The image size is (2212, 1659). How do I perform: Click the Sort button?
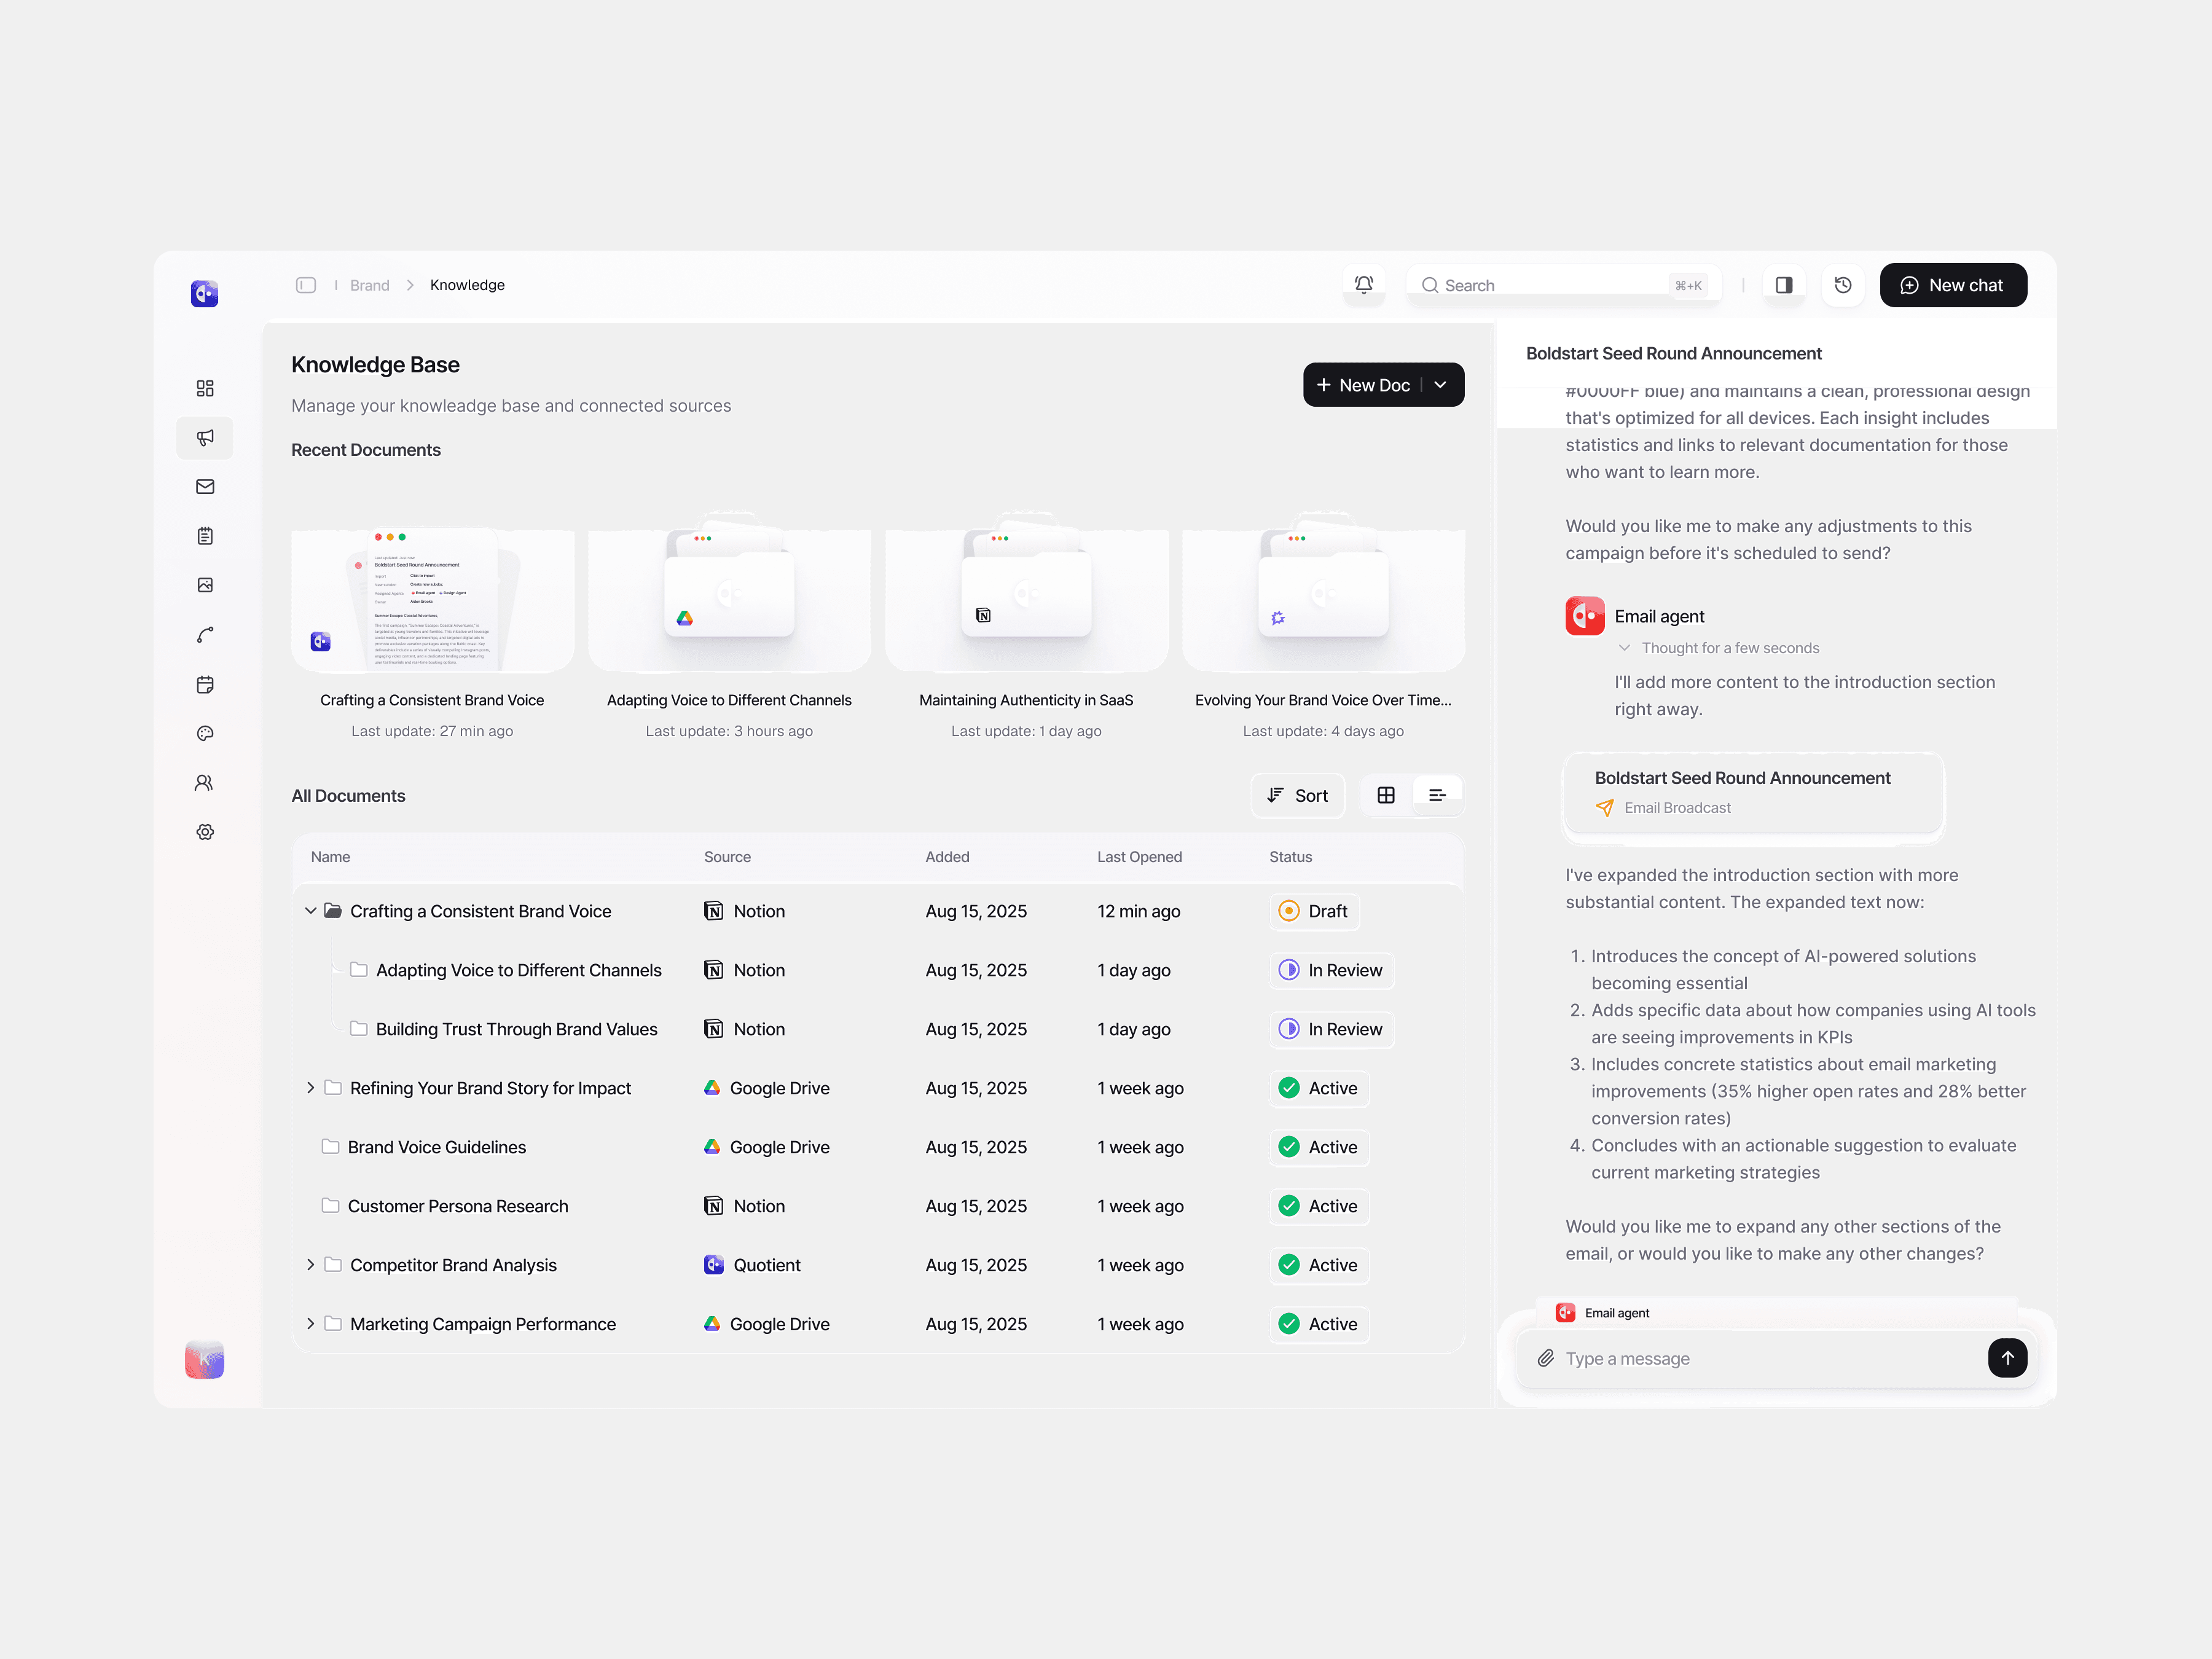click(1297, 795)
